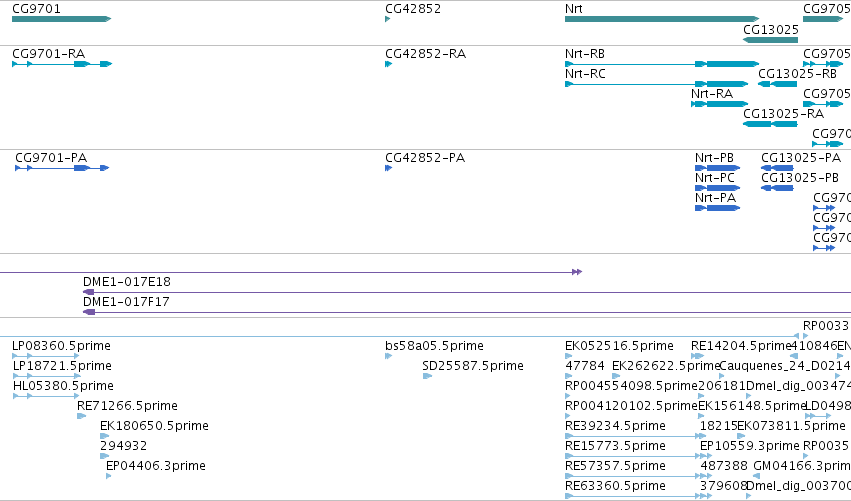Select the CG9701-PA protein feature
Image resolution: width=851 pixels, height=501 pixels.
point(62,168)
